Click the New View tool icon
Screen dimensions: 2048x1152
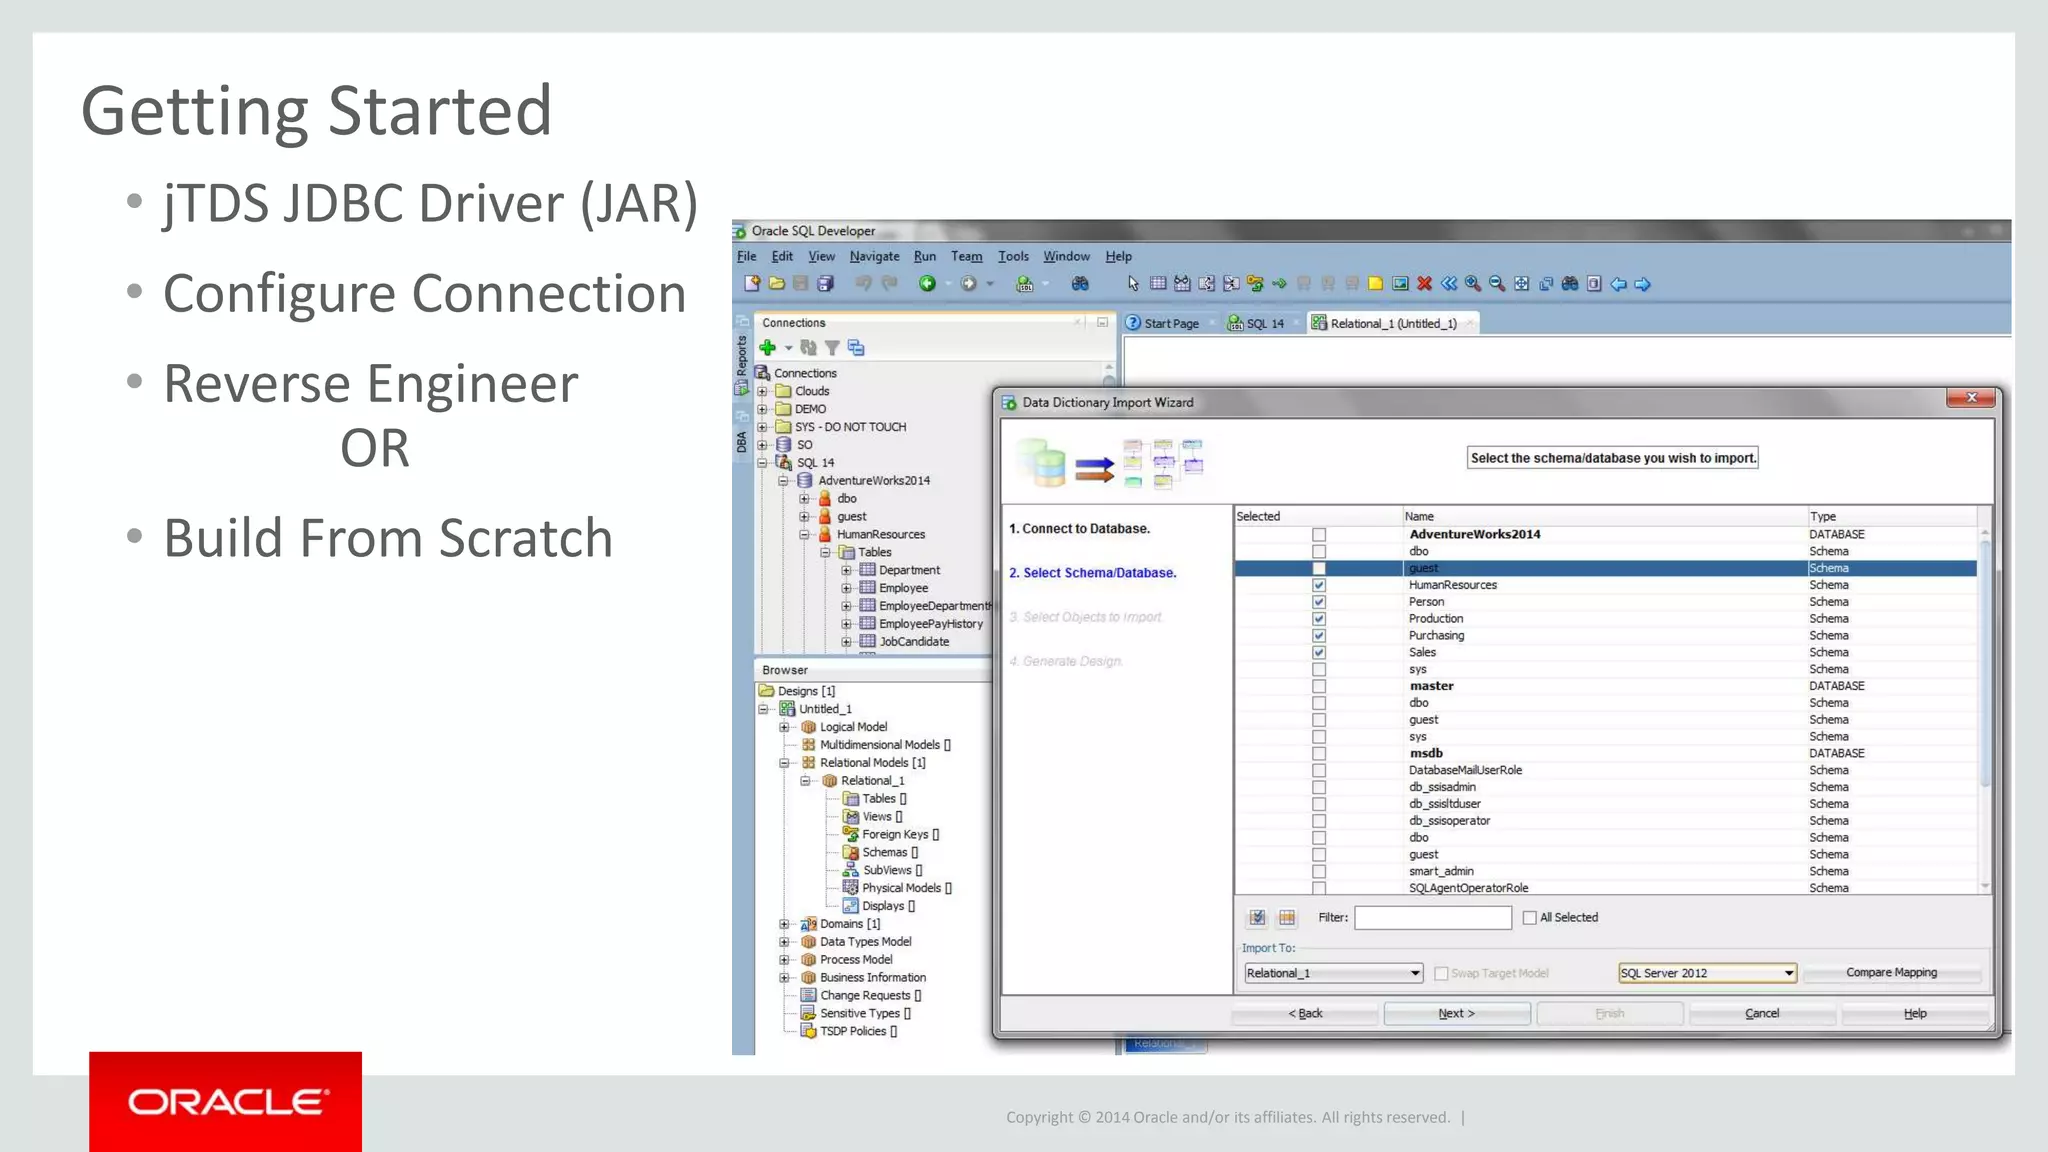pyautogui.click(x=1182, y=284)
